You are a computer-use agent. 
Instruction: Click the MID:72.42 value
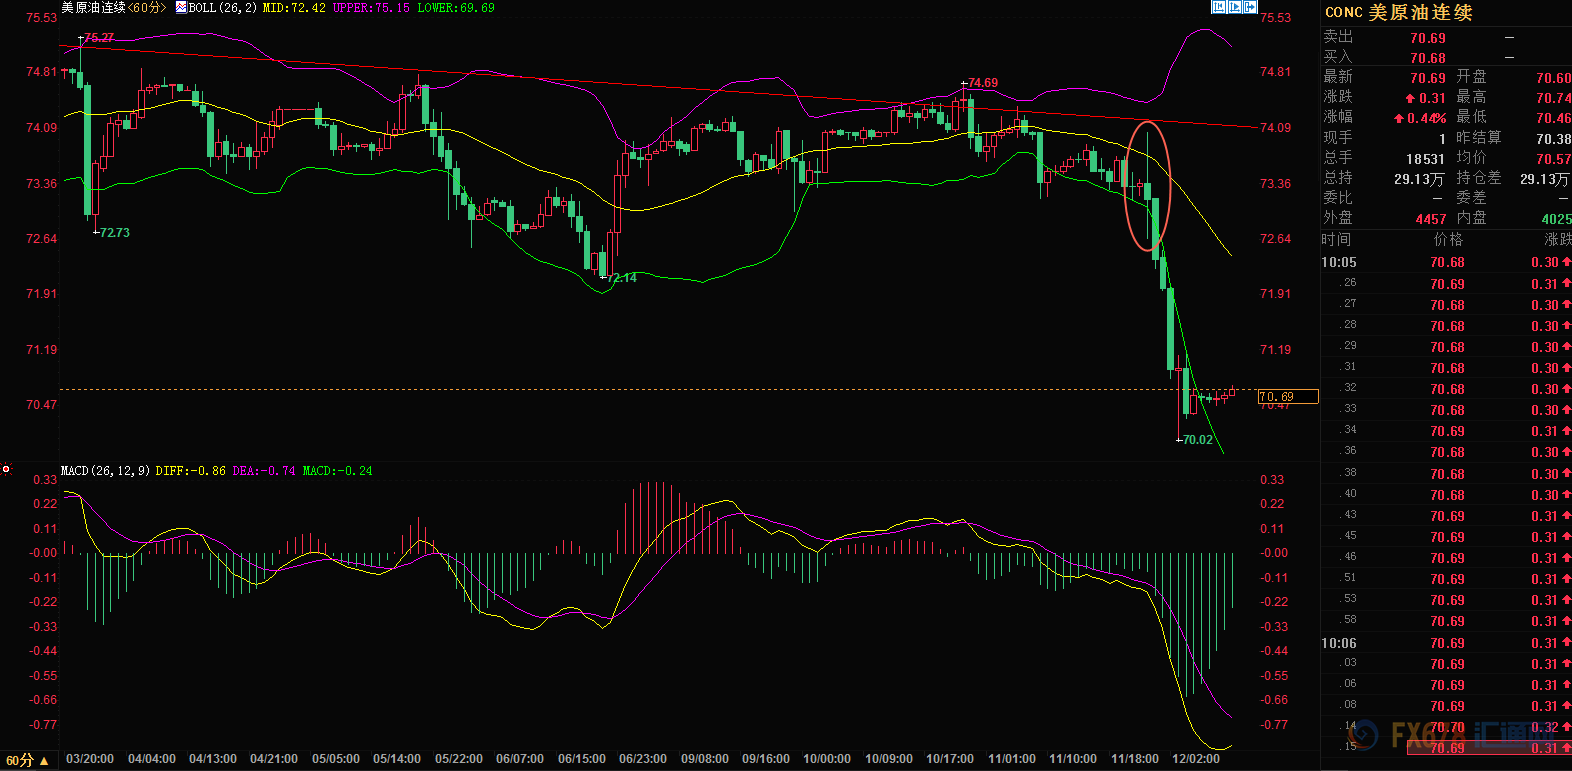click(294, 7)
